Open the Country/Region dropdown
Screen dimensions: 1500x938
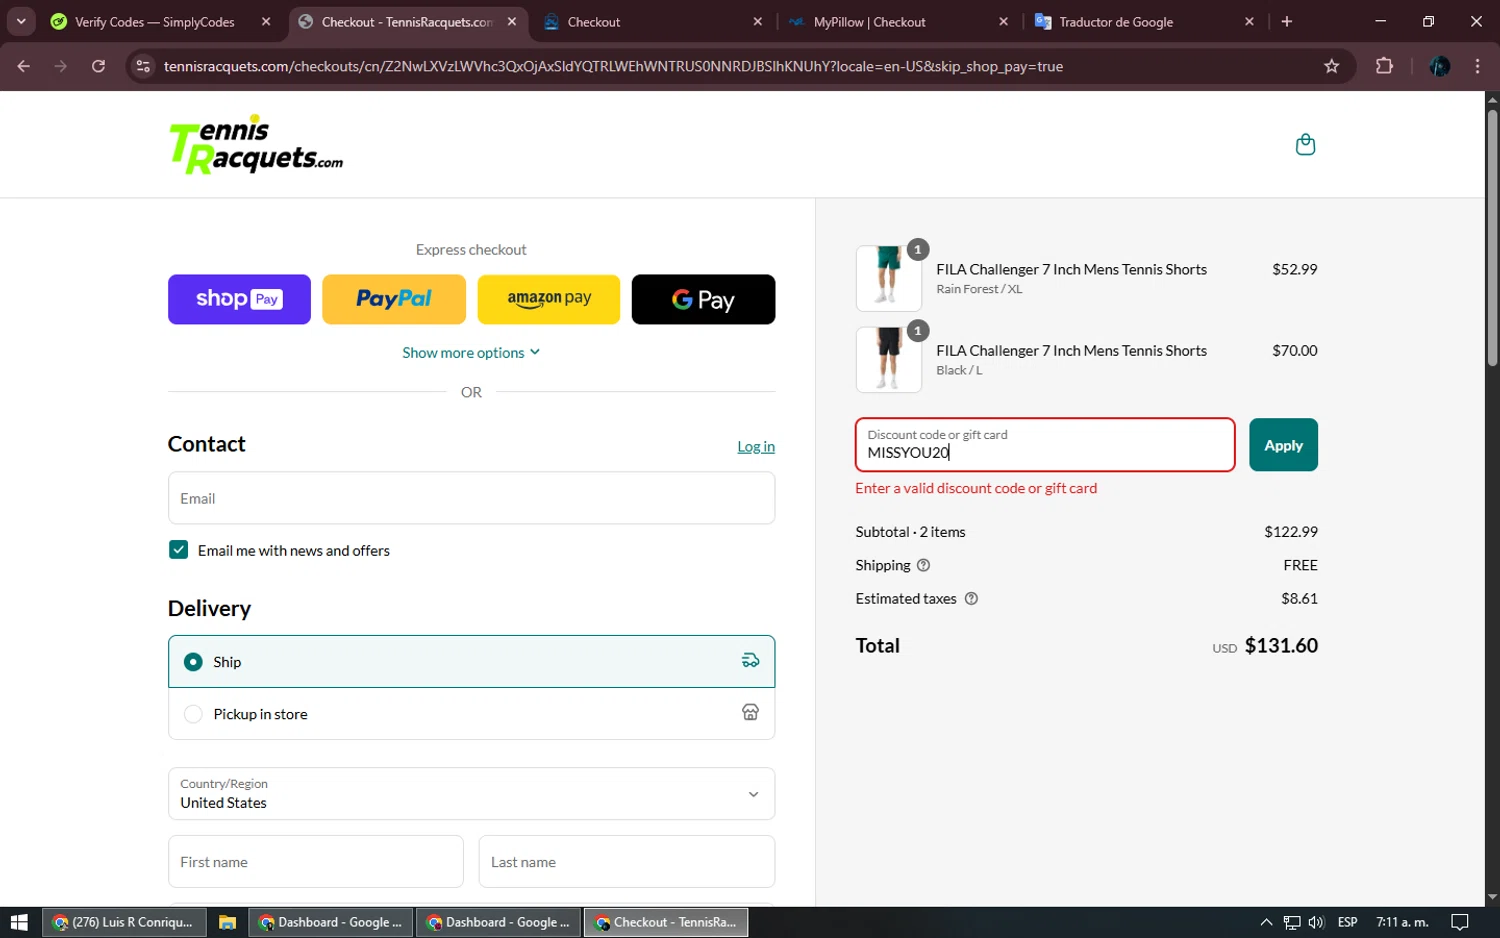tap(471, 794)
